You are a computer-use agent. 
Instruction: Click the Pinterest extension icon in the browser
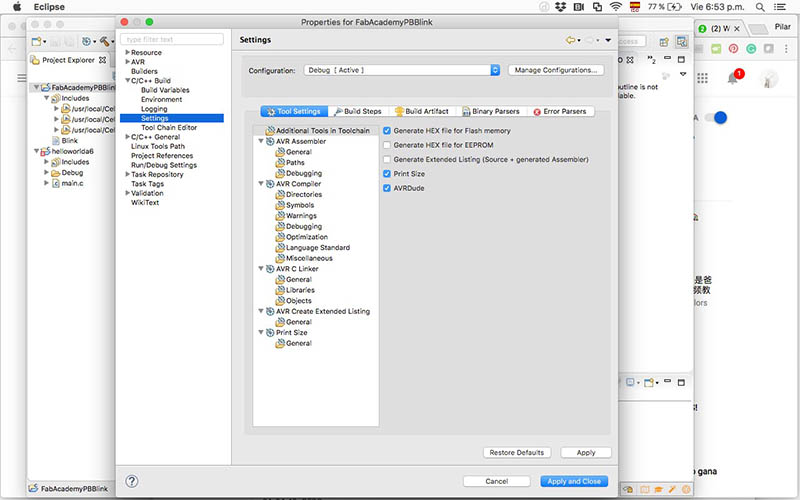(x=733, y=48)
